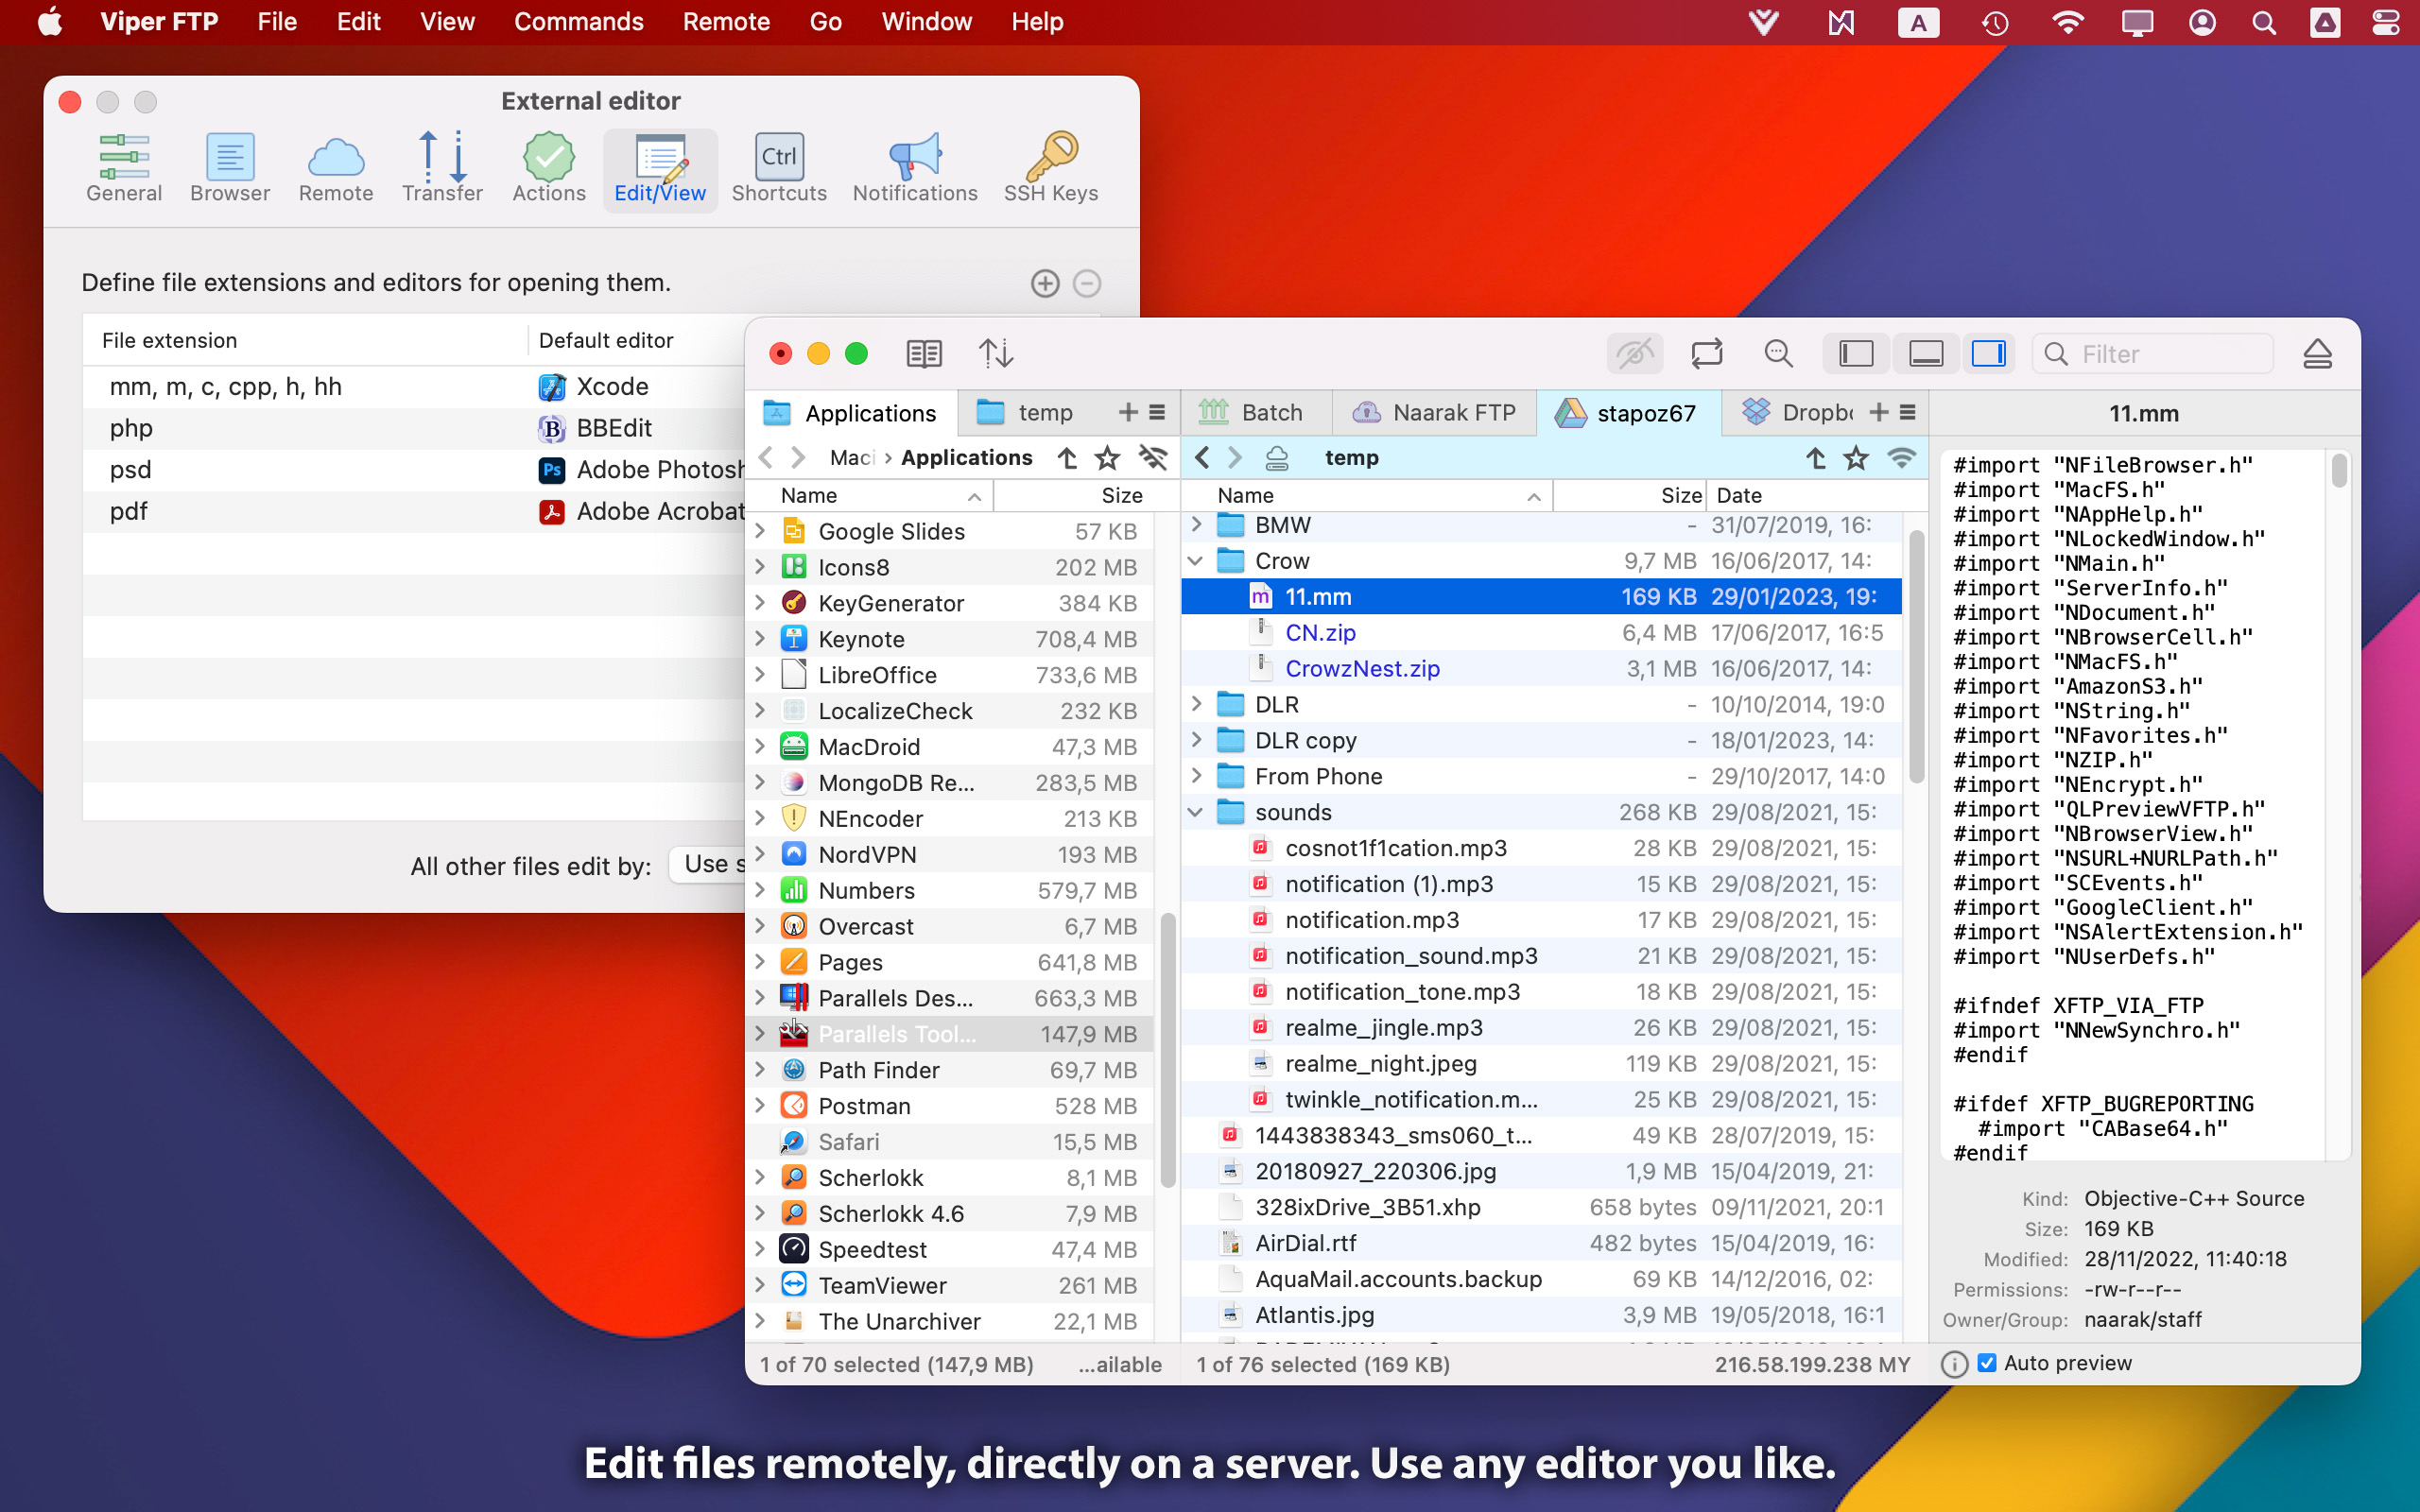This screenshot has width=2420, height=1512.
Task: Add a new file extension with plus button
Action: pos(1044,283)
